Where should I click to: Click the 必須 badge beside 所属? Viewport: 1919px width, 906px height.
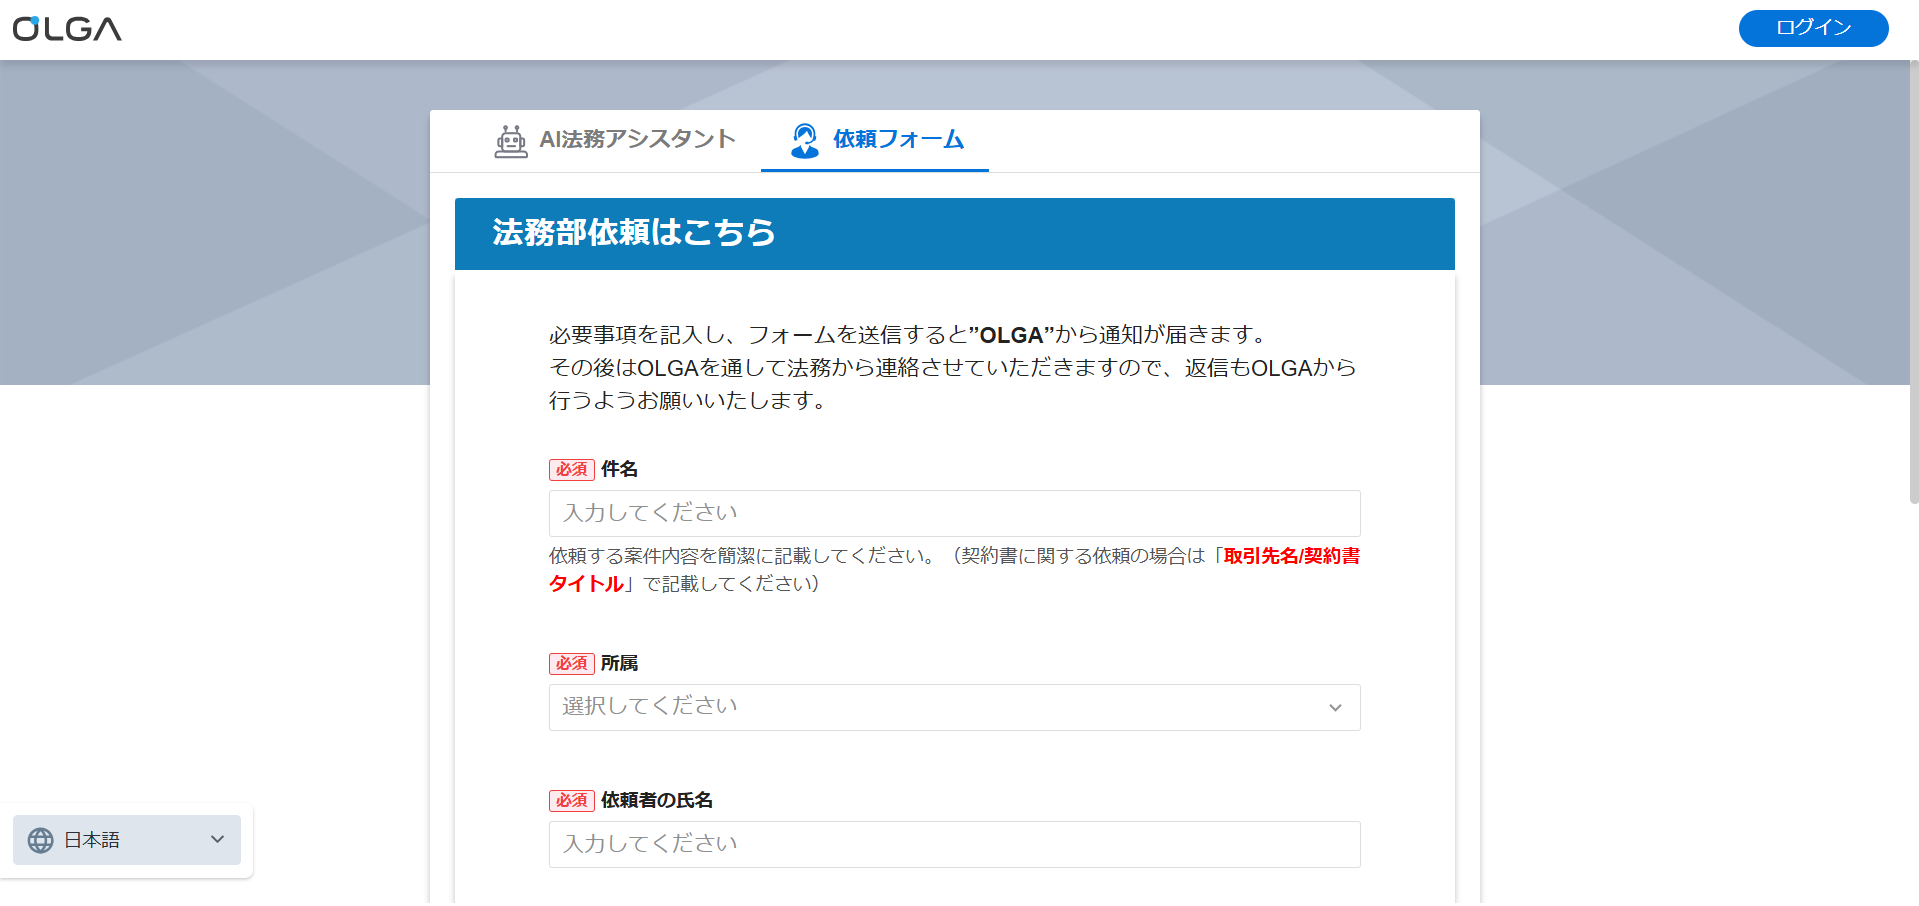pyautogui.click(x=571, y=664)
